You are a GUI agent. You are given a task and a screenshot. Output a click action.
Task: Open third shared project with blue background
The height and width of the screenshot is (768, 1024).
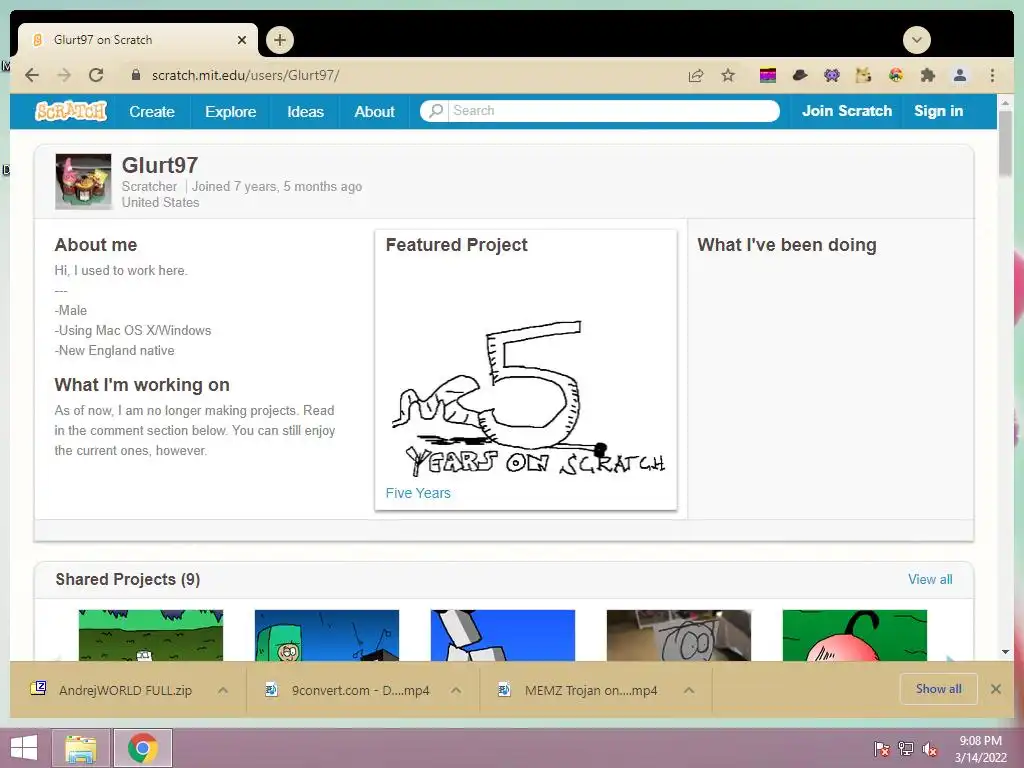503,635
